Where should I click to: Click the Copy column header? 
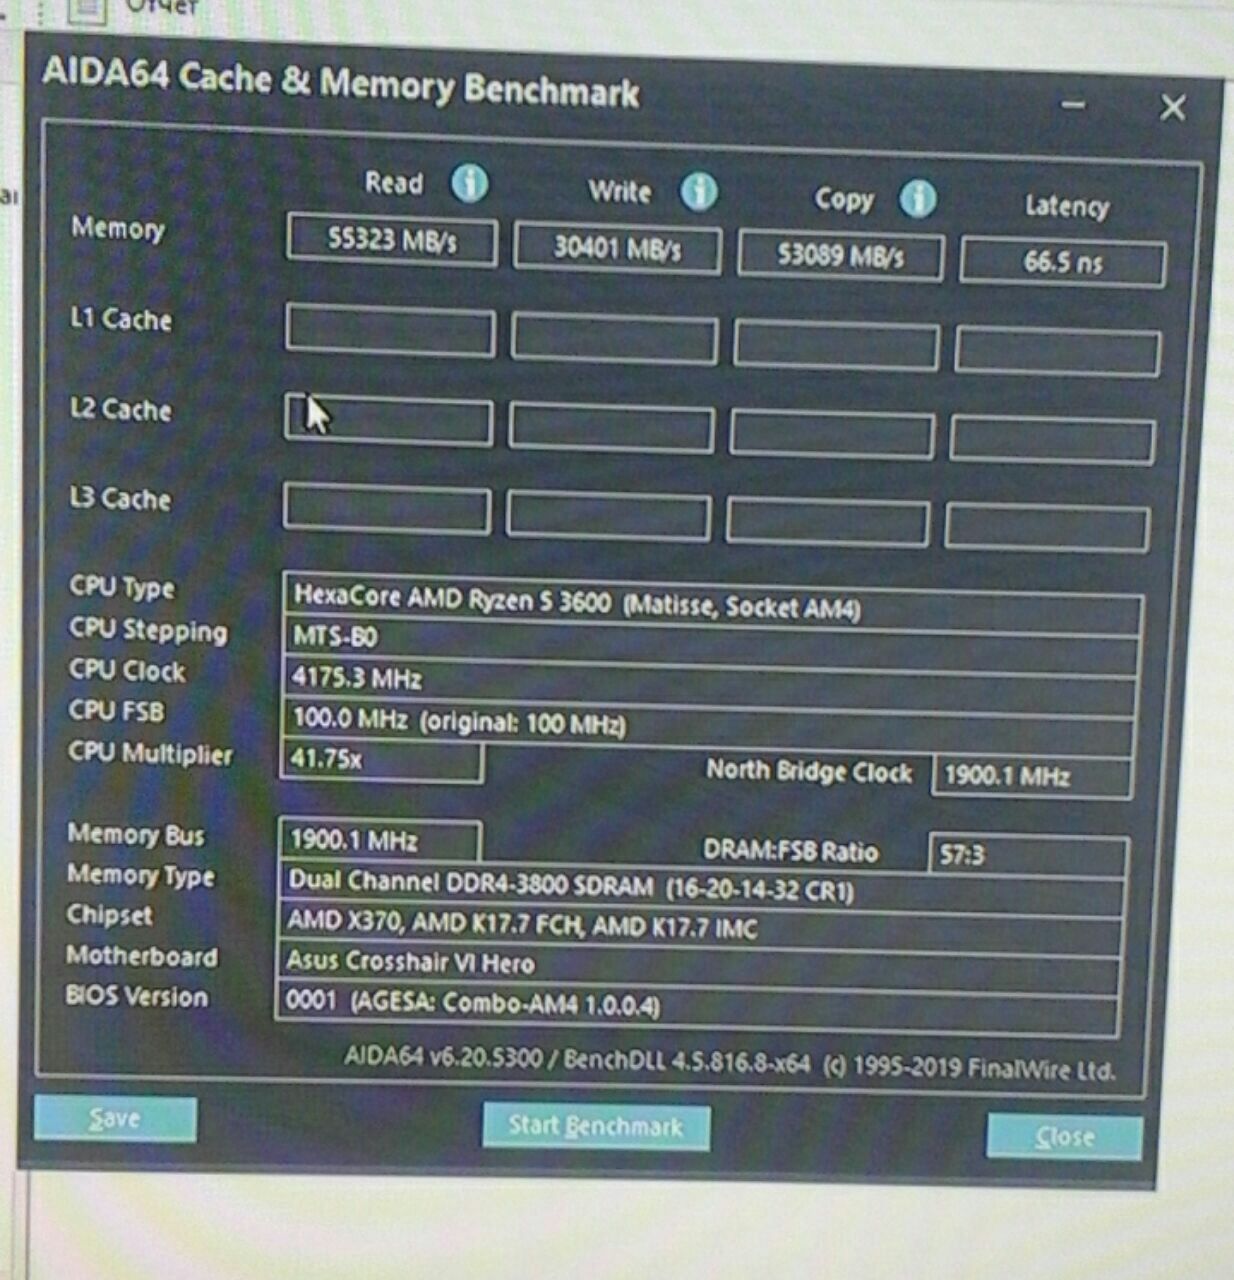[x=844, y=199]
